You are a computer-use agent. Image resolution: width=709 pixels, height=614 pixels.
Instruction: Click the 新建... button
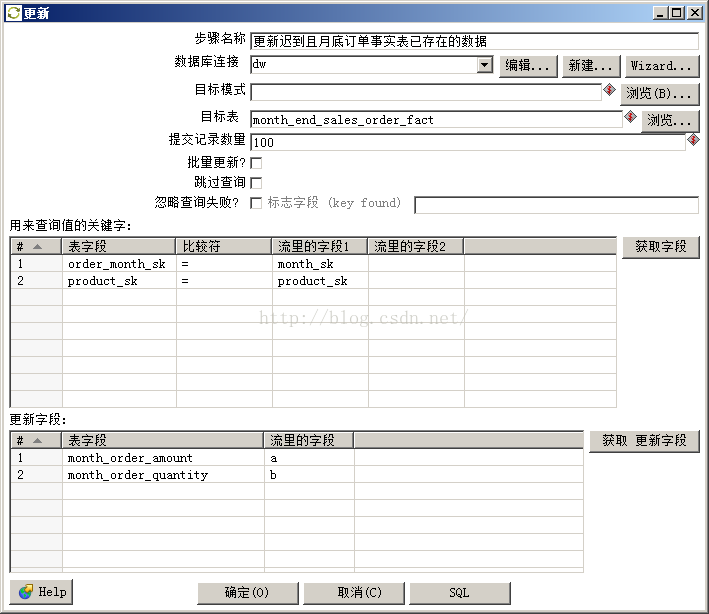click(x=591, y=66)
